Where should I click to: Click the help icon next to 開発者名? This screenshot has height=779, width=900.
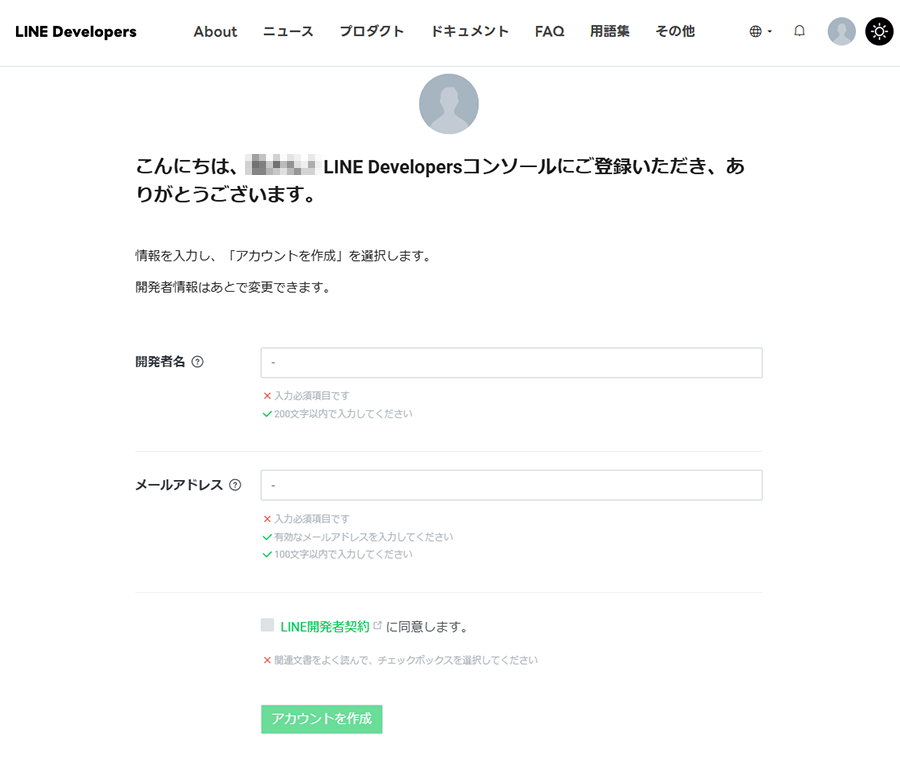pos(197,362)
